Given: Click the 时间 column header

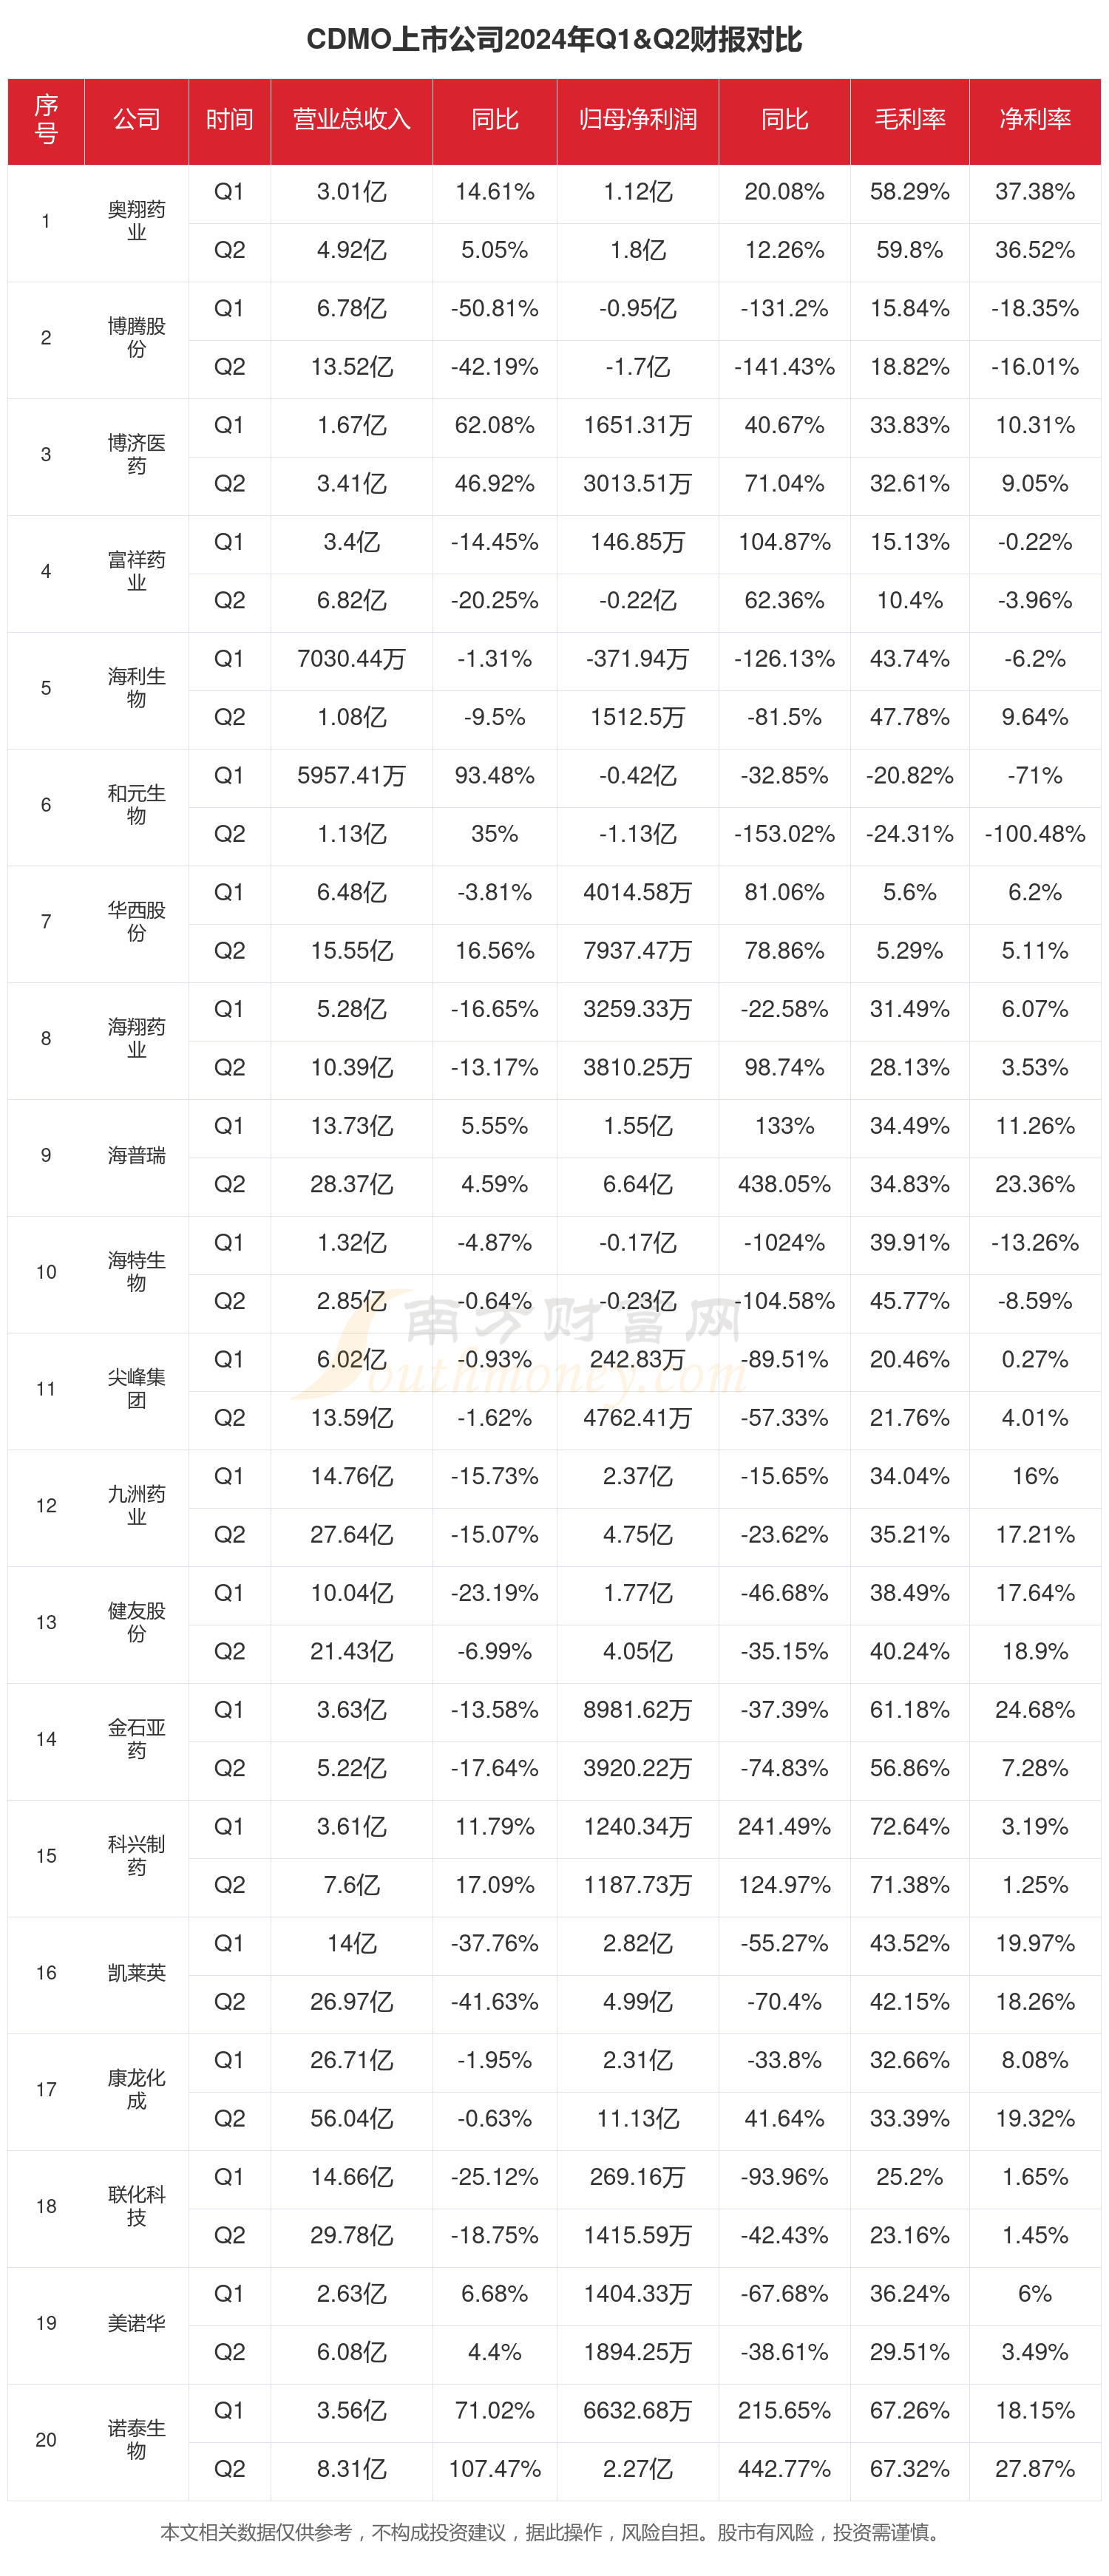Looking at the screenshot, I should click(229, 120).
